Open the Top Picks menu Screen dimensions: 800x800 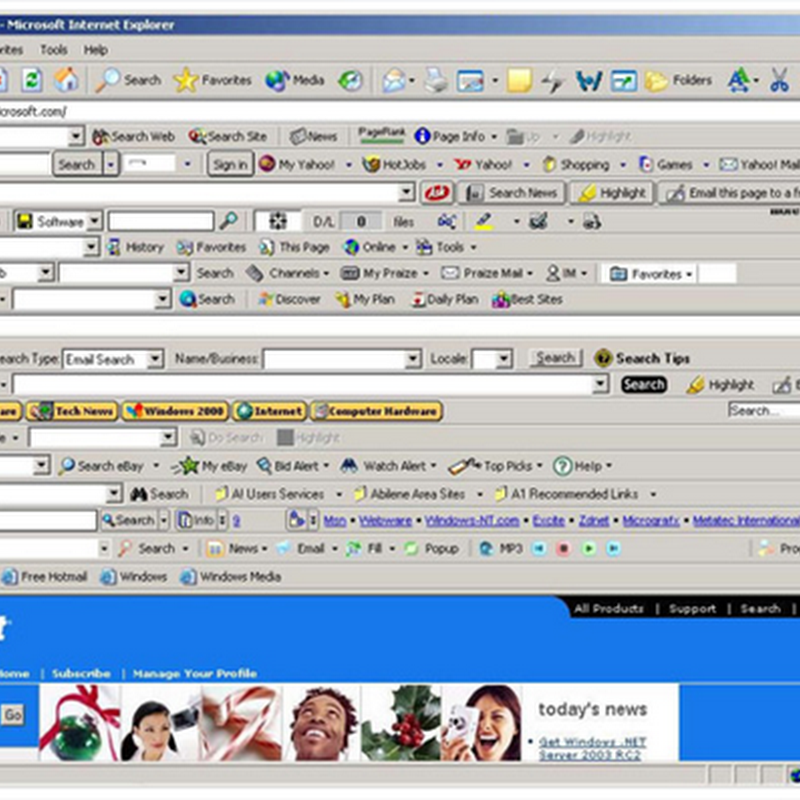[495, 466]
